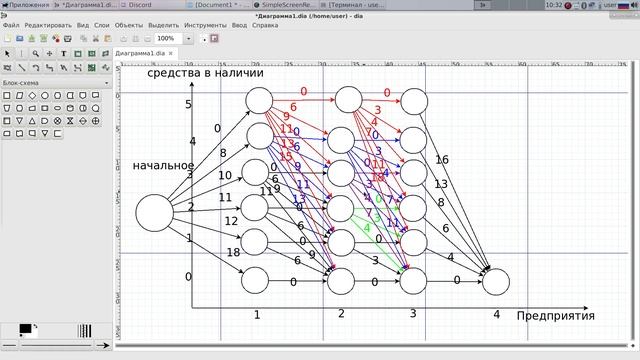This screenshot has height=360, width=640.
Task: Open end arrow style selector
Action: coord(103,345)
